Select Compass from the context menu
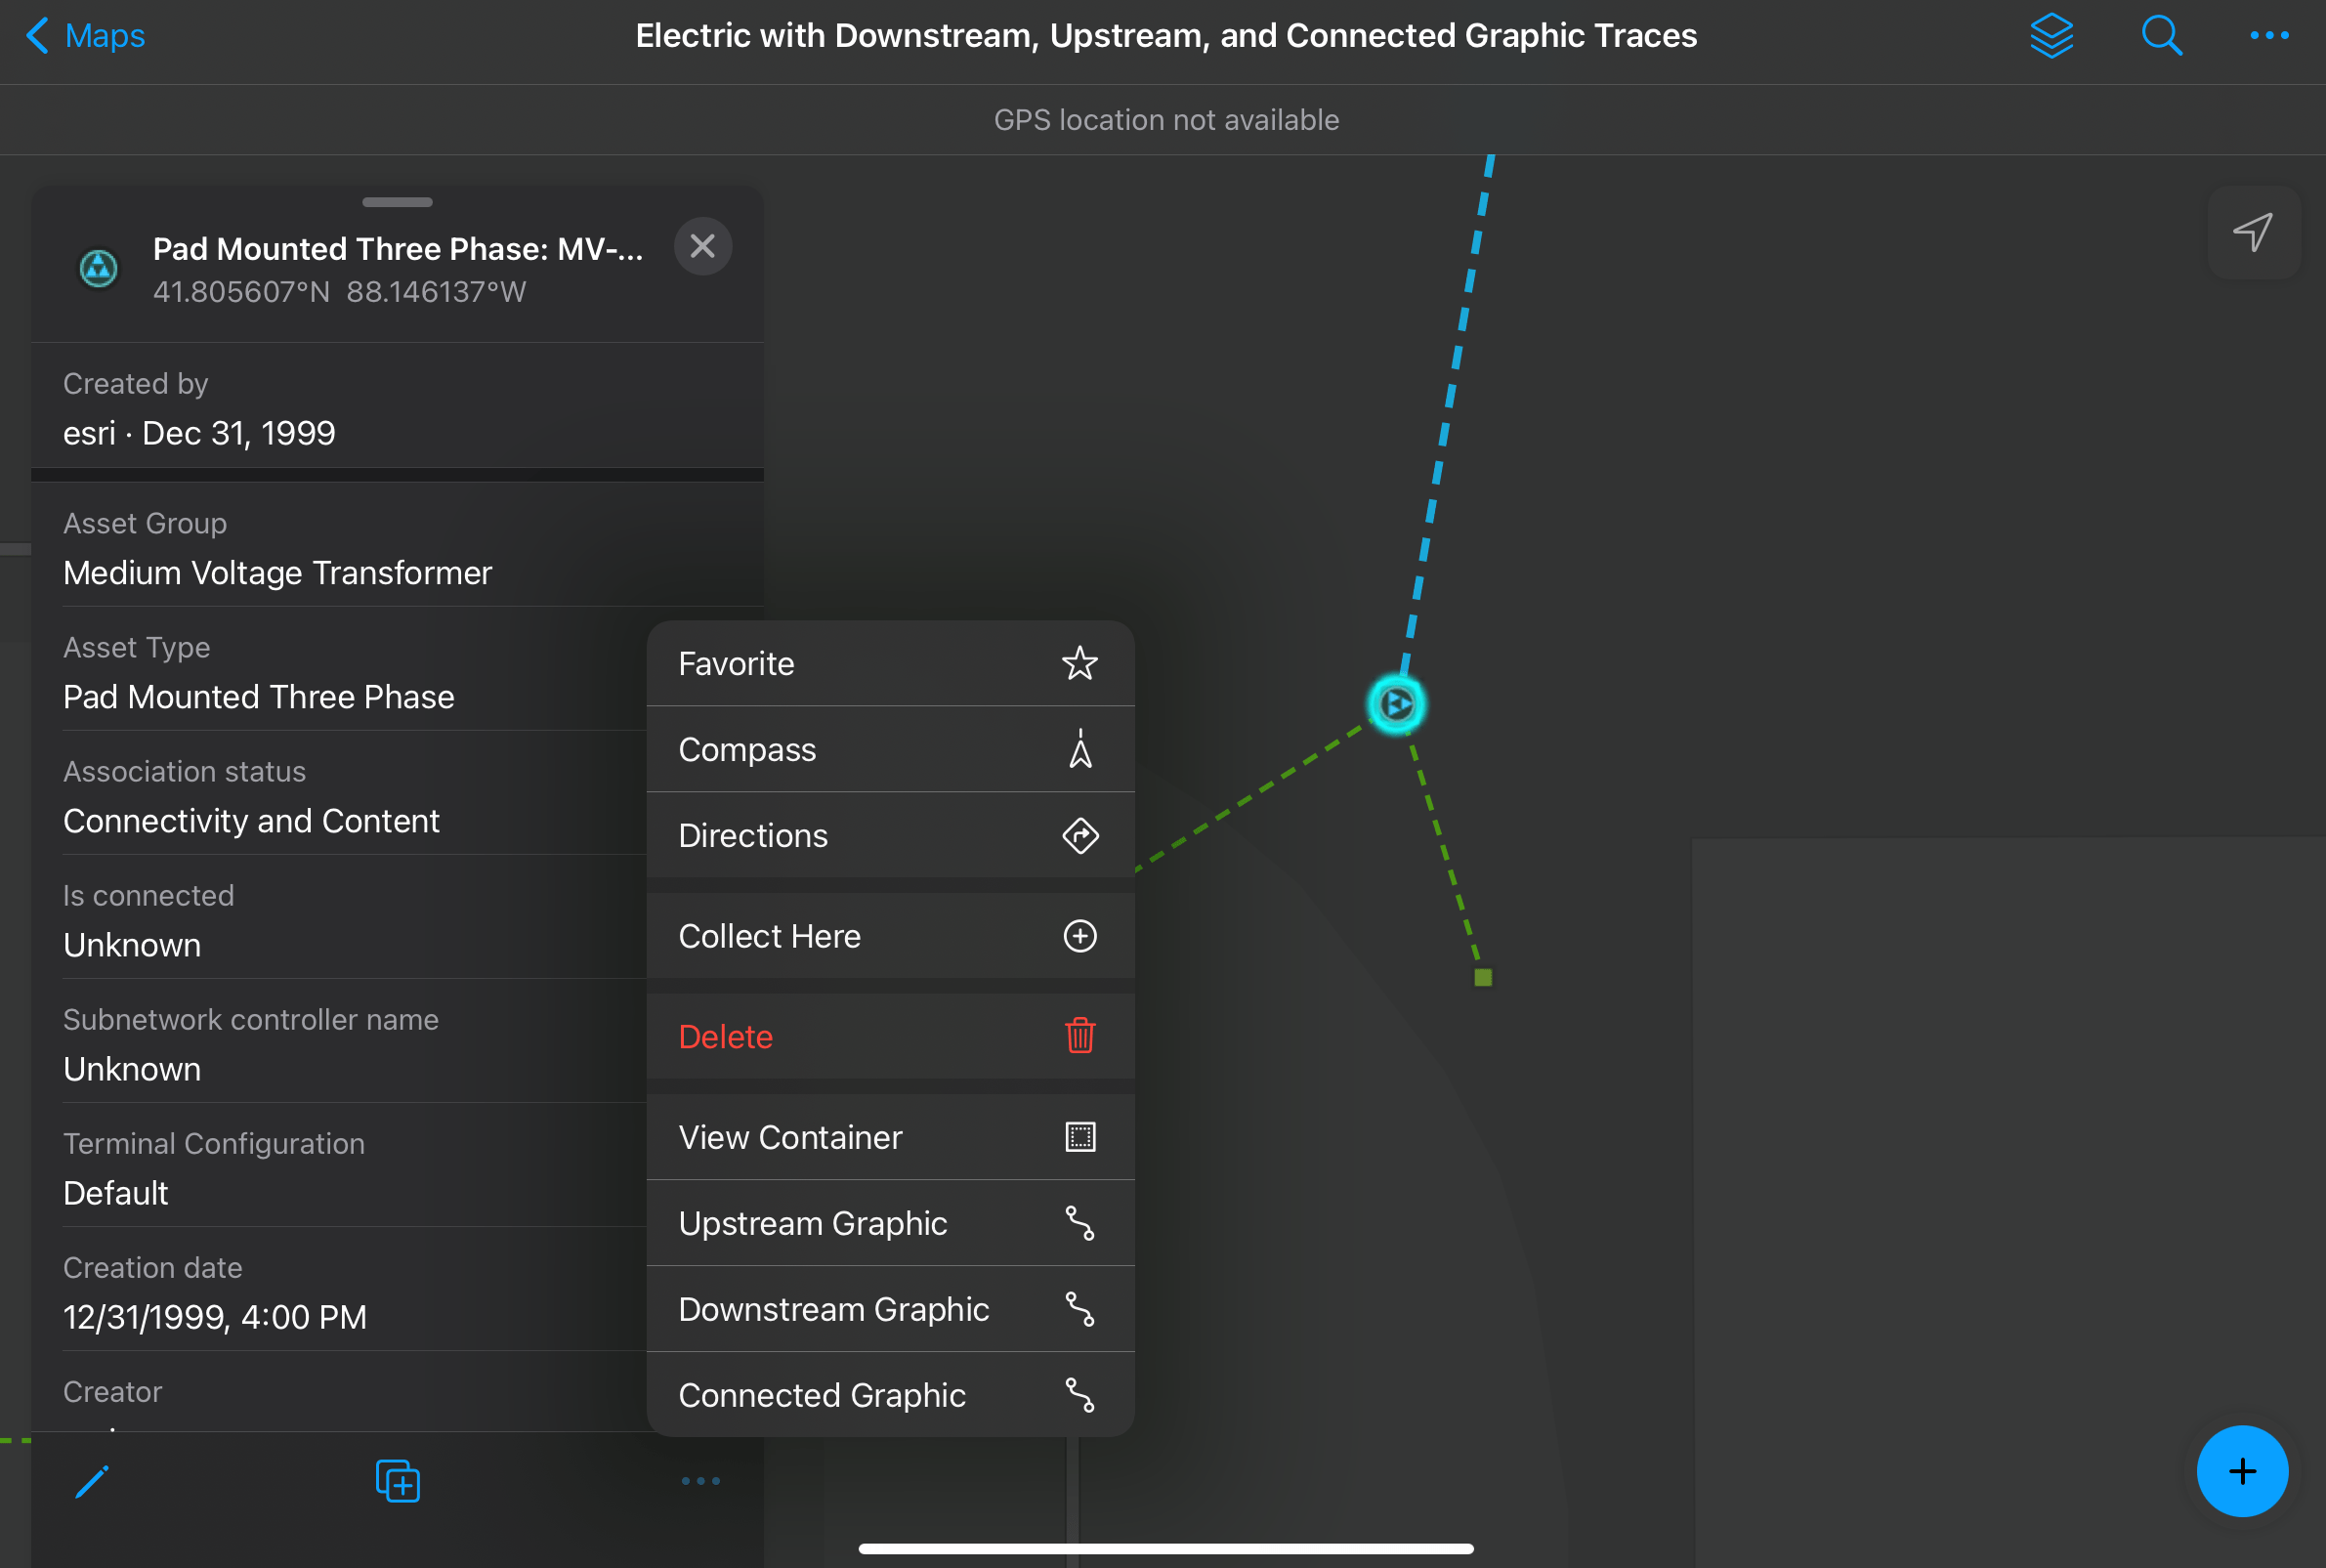 pos(889,750)
